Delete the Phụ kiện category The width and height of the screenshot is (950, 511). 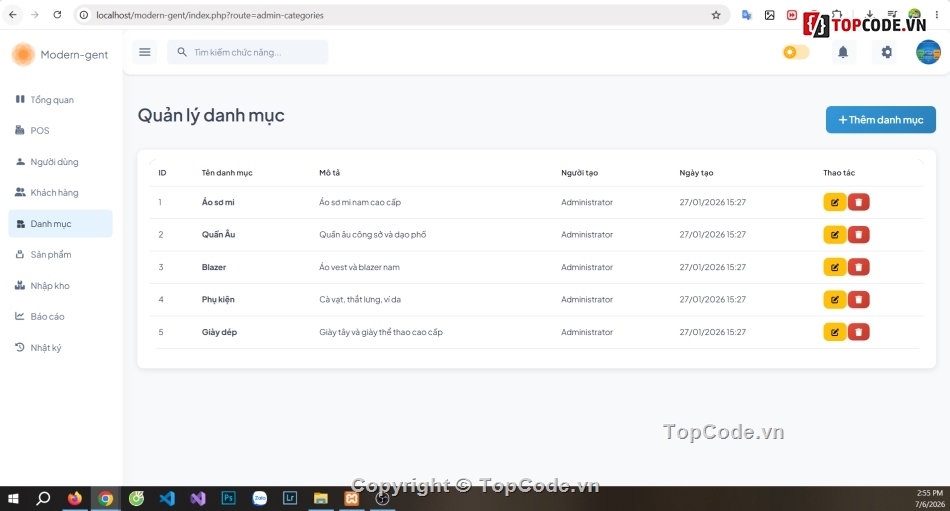tap(859, 299)
